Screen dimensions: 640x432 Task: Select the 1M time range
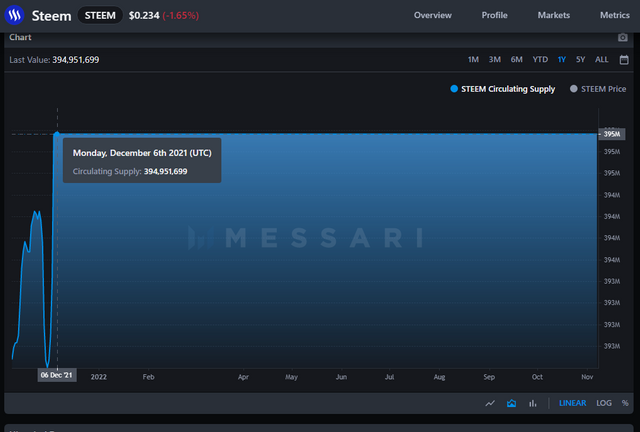473,60
